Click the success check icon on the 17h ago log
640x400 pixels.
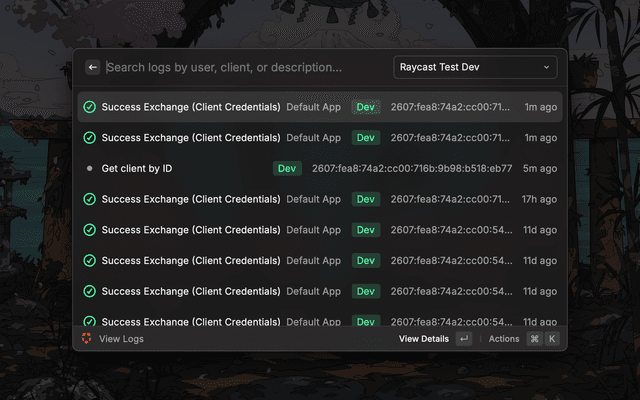[89, 200]
